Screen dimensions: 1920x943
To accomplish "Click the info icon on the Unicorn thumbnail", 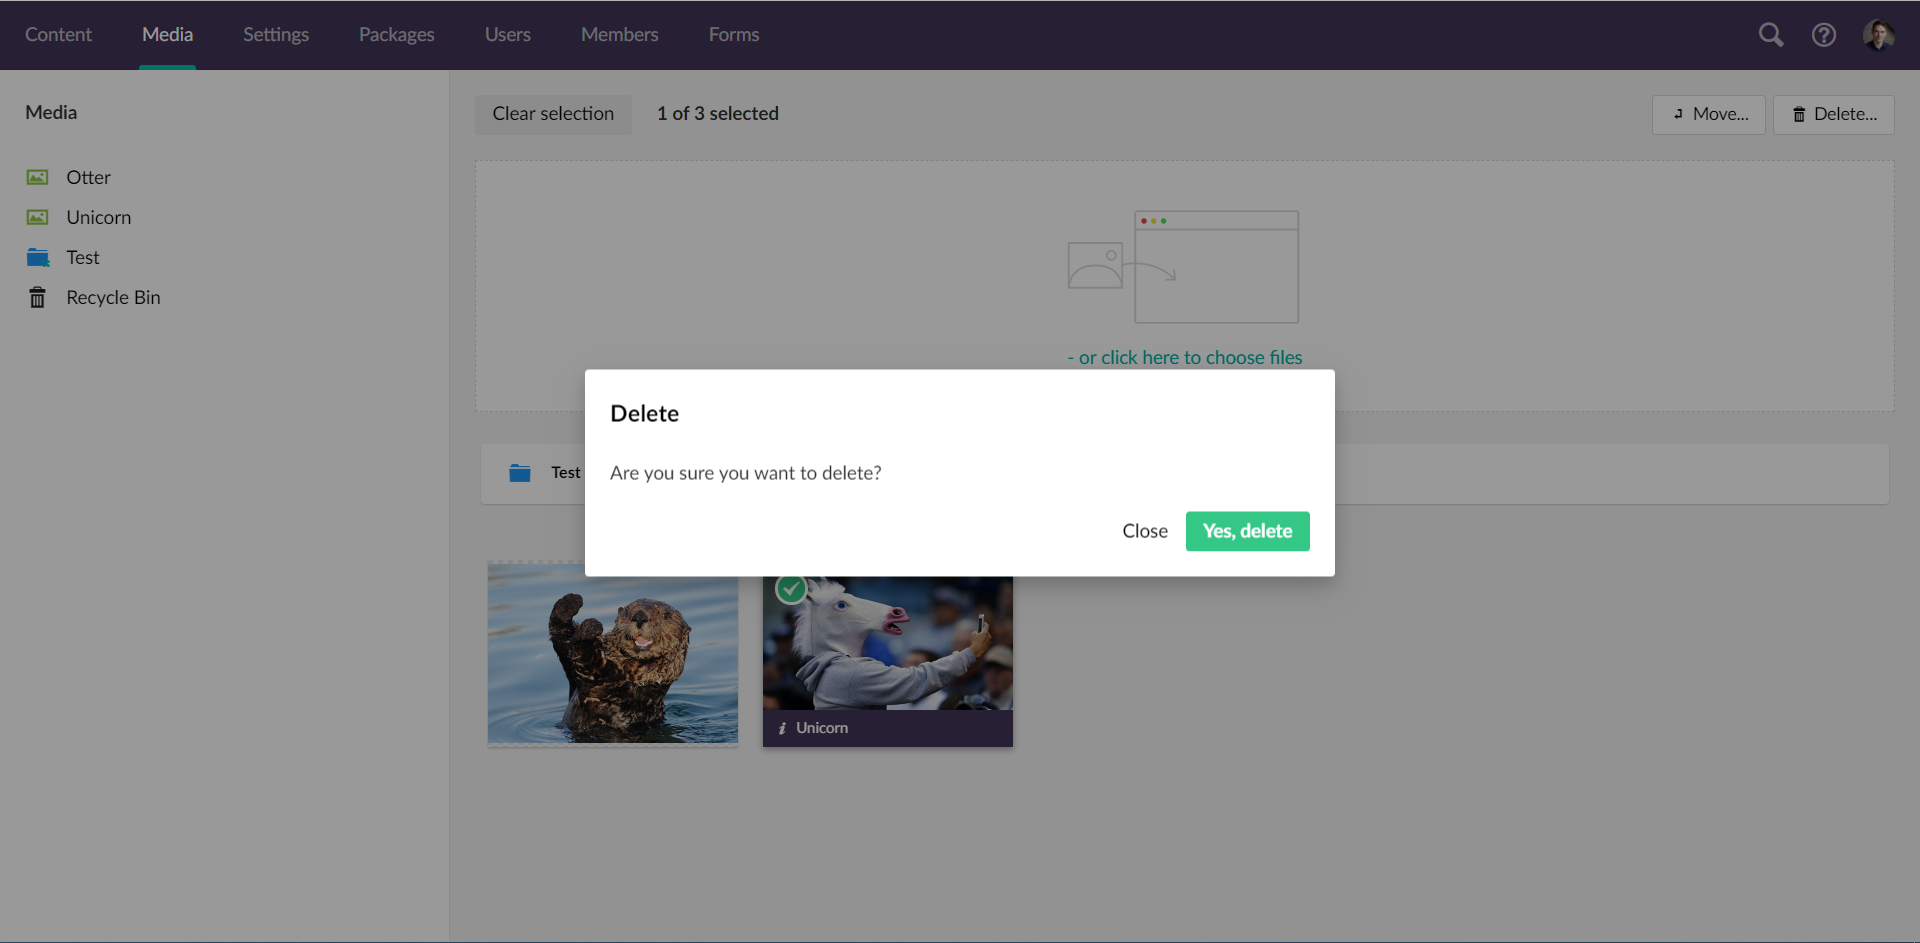I will pos(783,728).
